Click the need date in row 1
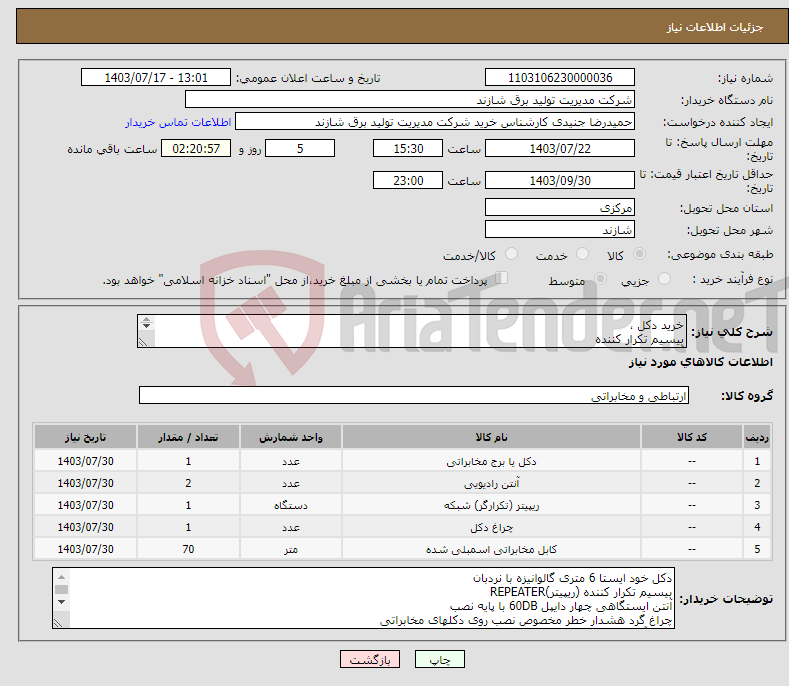The width and height of the screenshot is (789, 686). (x=86, y=462)
